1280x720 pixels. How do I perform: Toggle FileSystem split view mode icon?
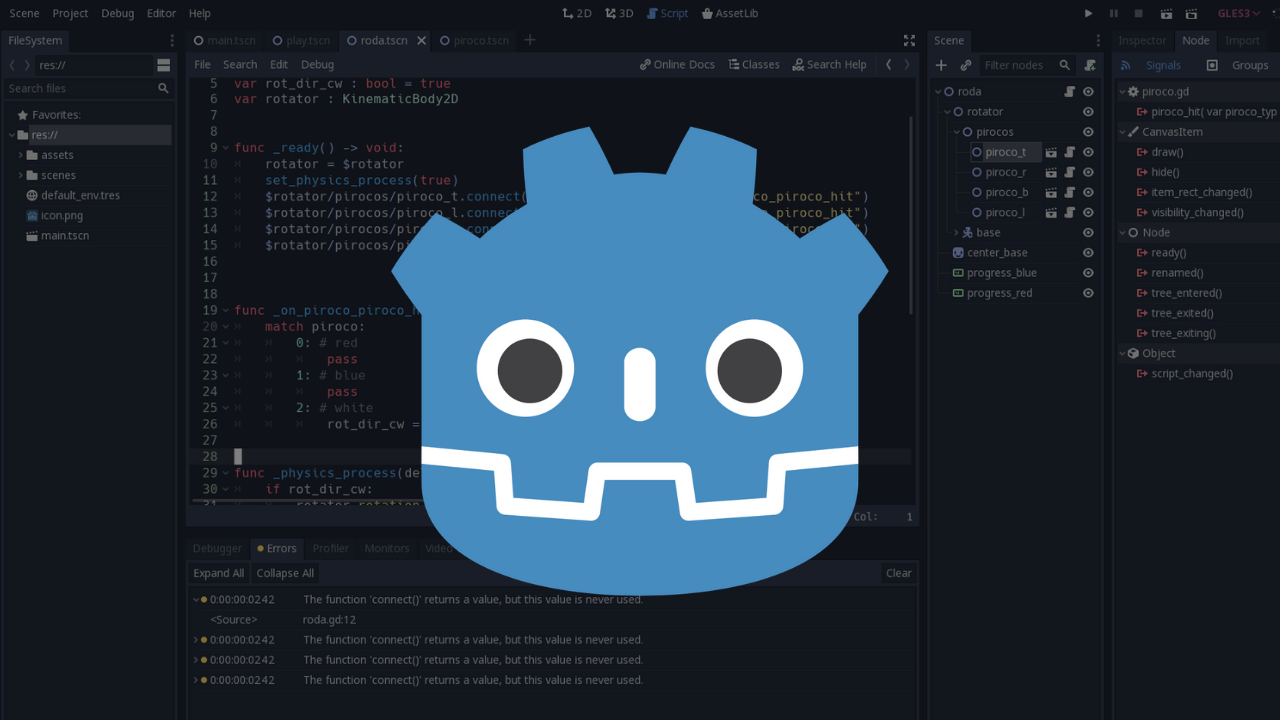point(163,65)
